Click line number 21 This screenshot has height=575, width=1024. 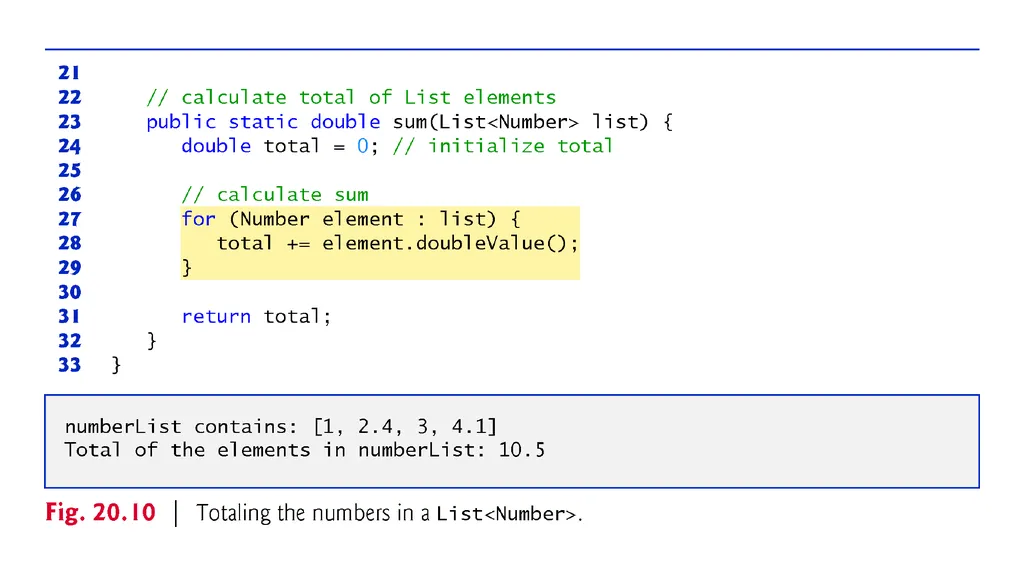tap(69, 73)
